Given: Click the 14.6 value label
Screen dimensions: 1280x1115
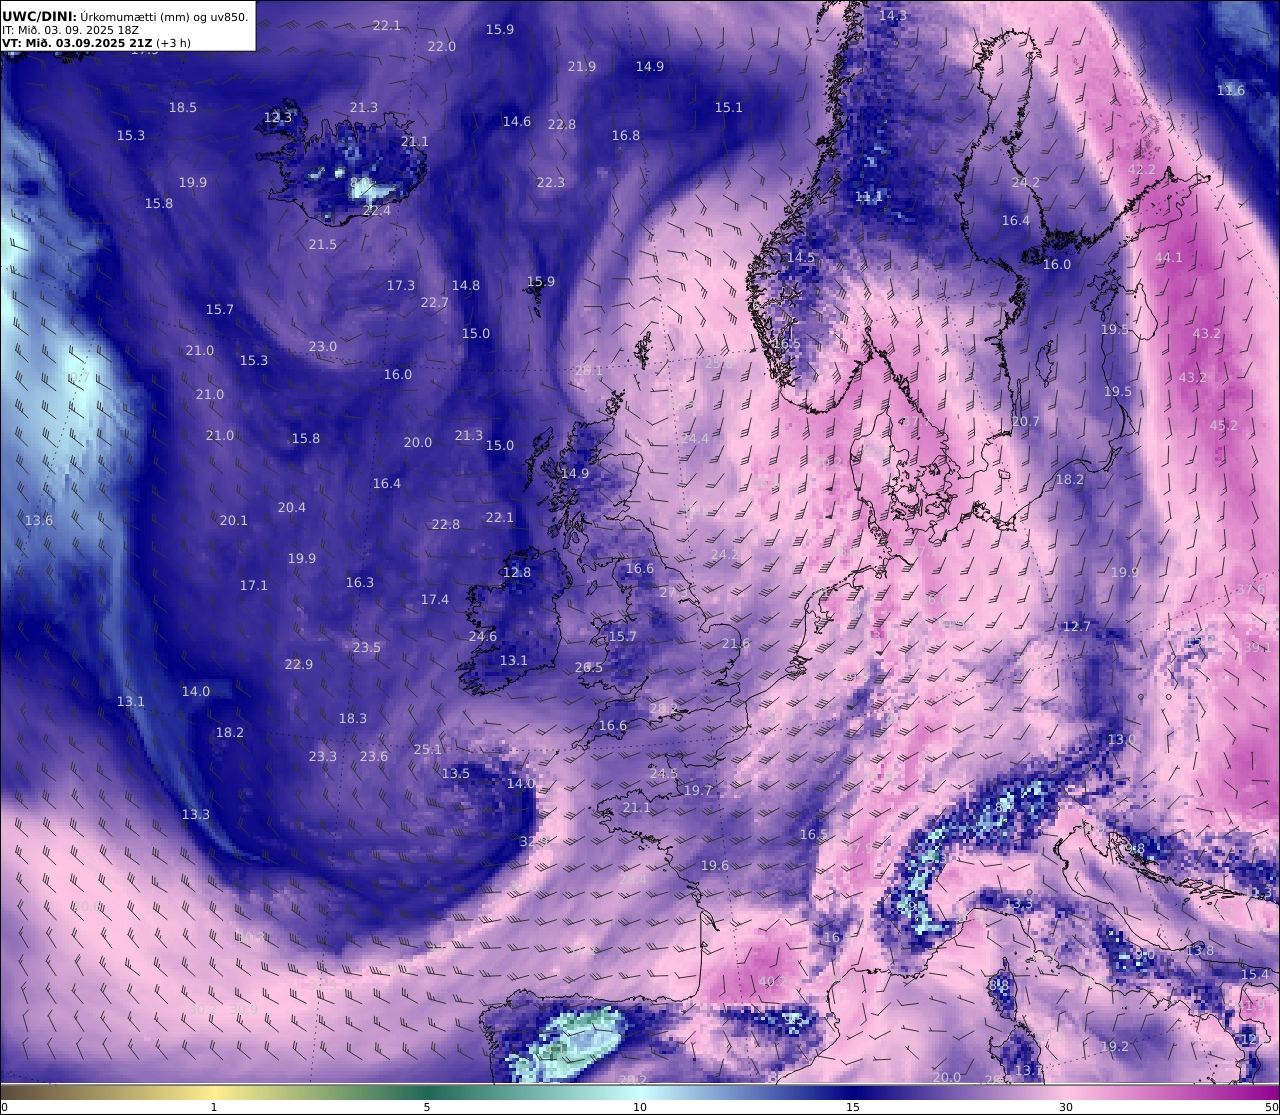Looking at the screenshot, I should pos(517,122).
